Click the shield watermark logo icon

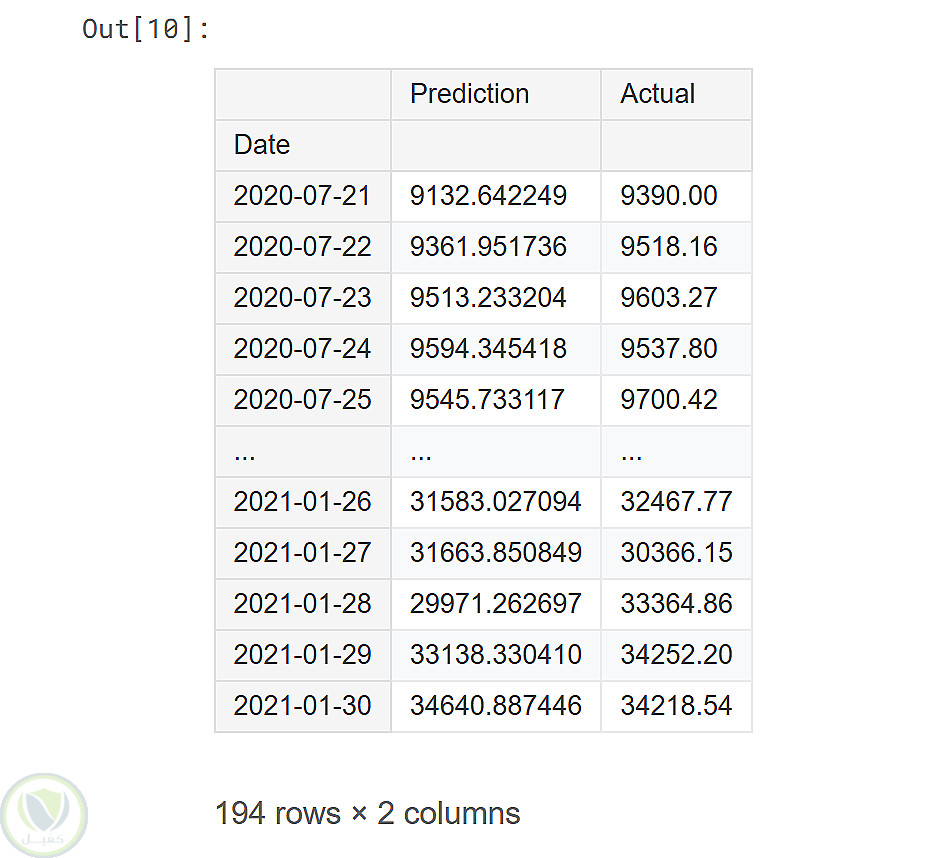44,814
